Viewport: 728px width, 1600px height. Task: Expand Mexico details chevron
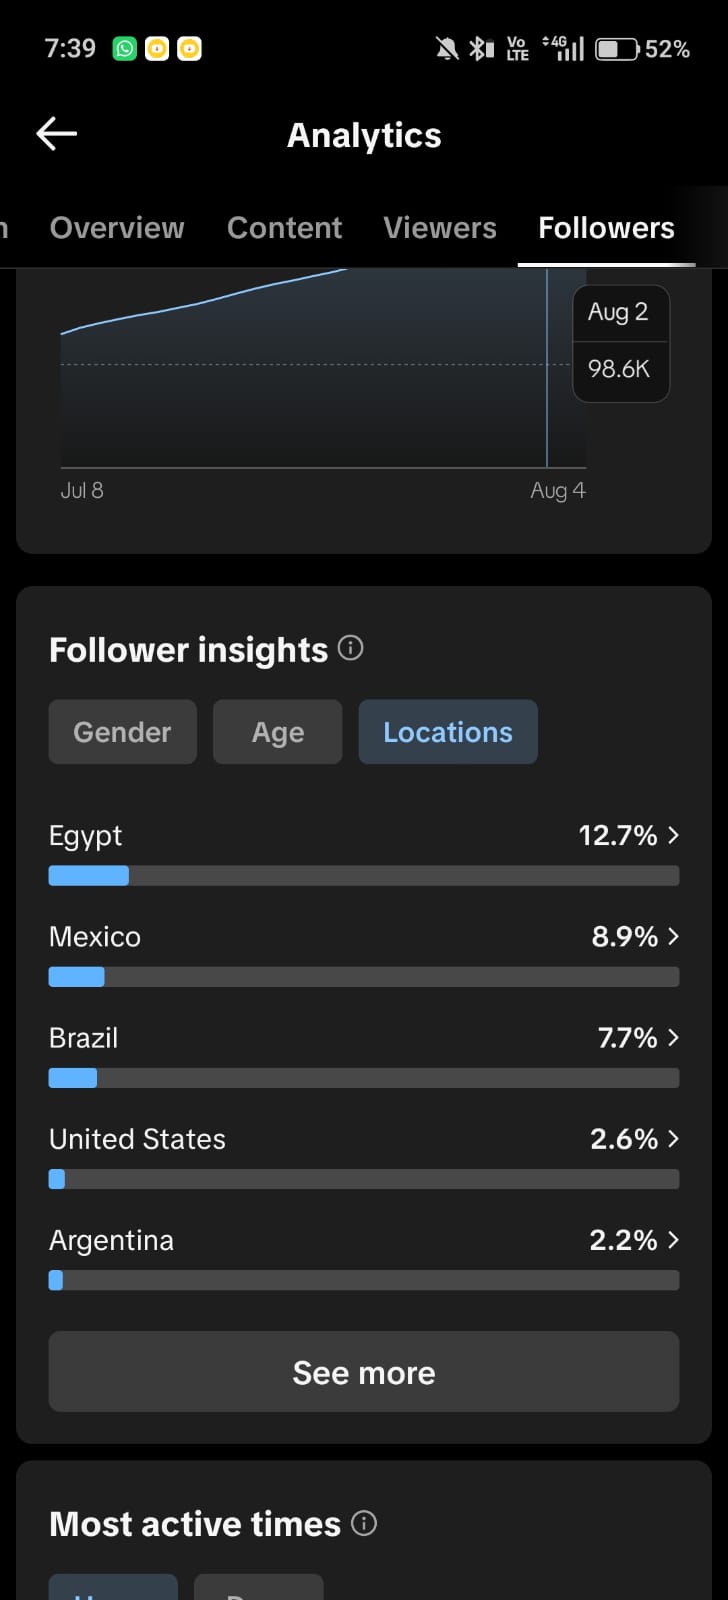tap(673, 936)
